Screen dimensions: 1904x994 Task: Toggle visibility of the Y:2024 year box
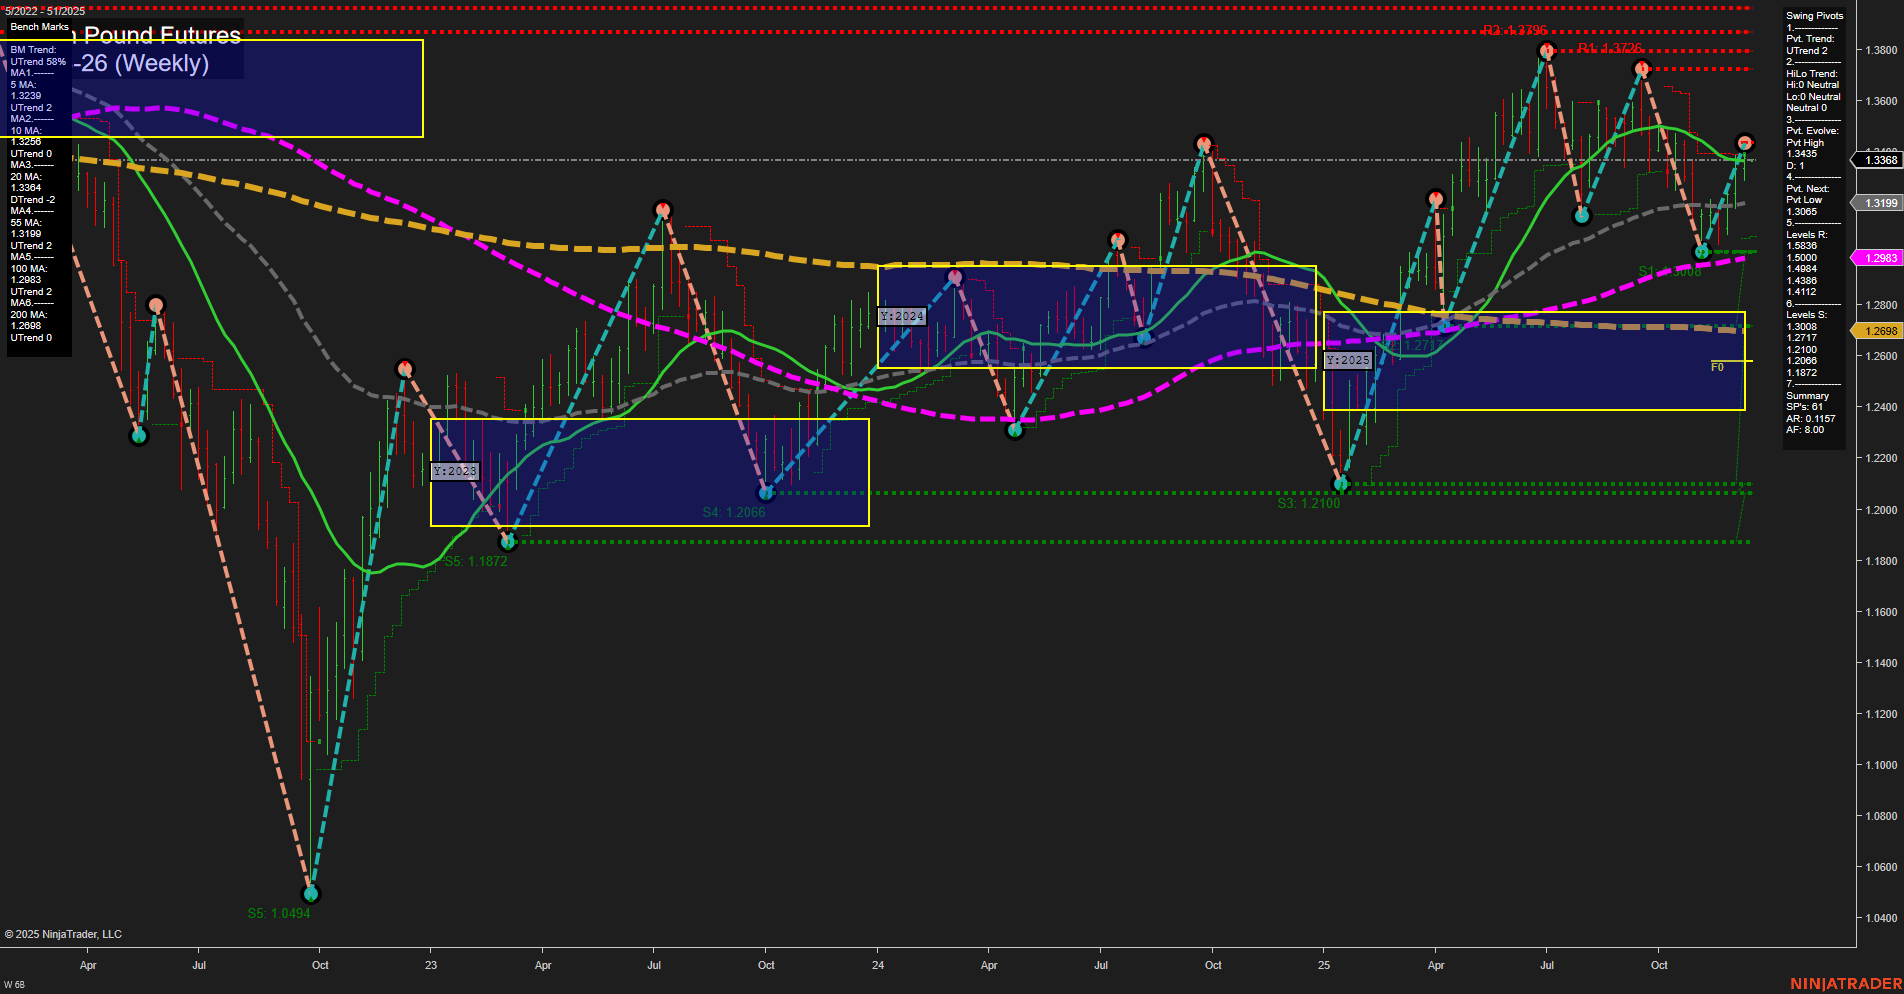pyautogui.click(x=903, y=315)
